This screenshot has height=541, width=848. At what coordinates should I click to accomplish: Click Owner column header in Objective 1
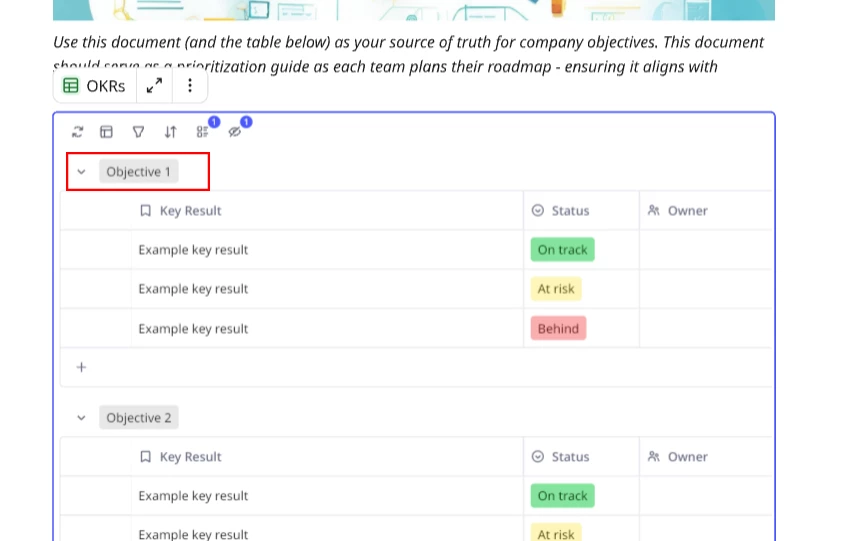pos(706,210)
